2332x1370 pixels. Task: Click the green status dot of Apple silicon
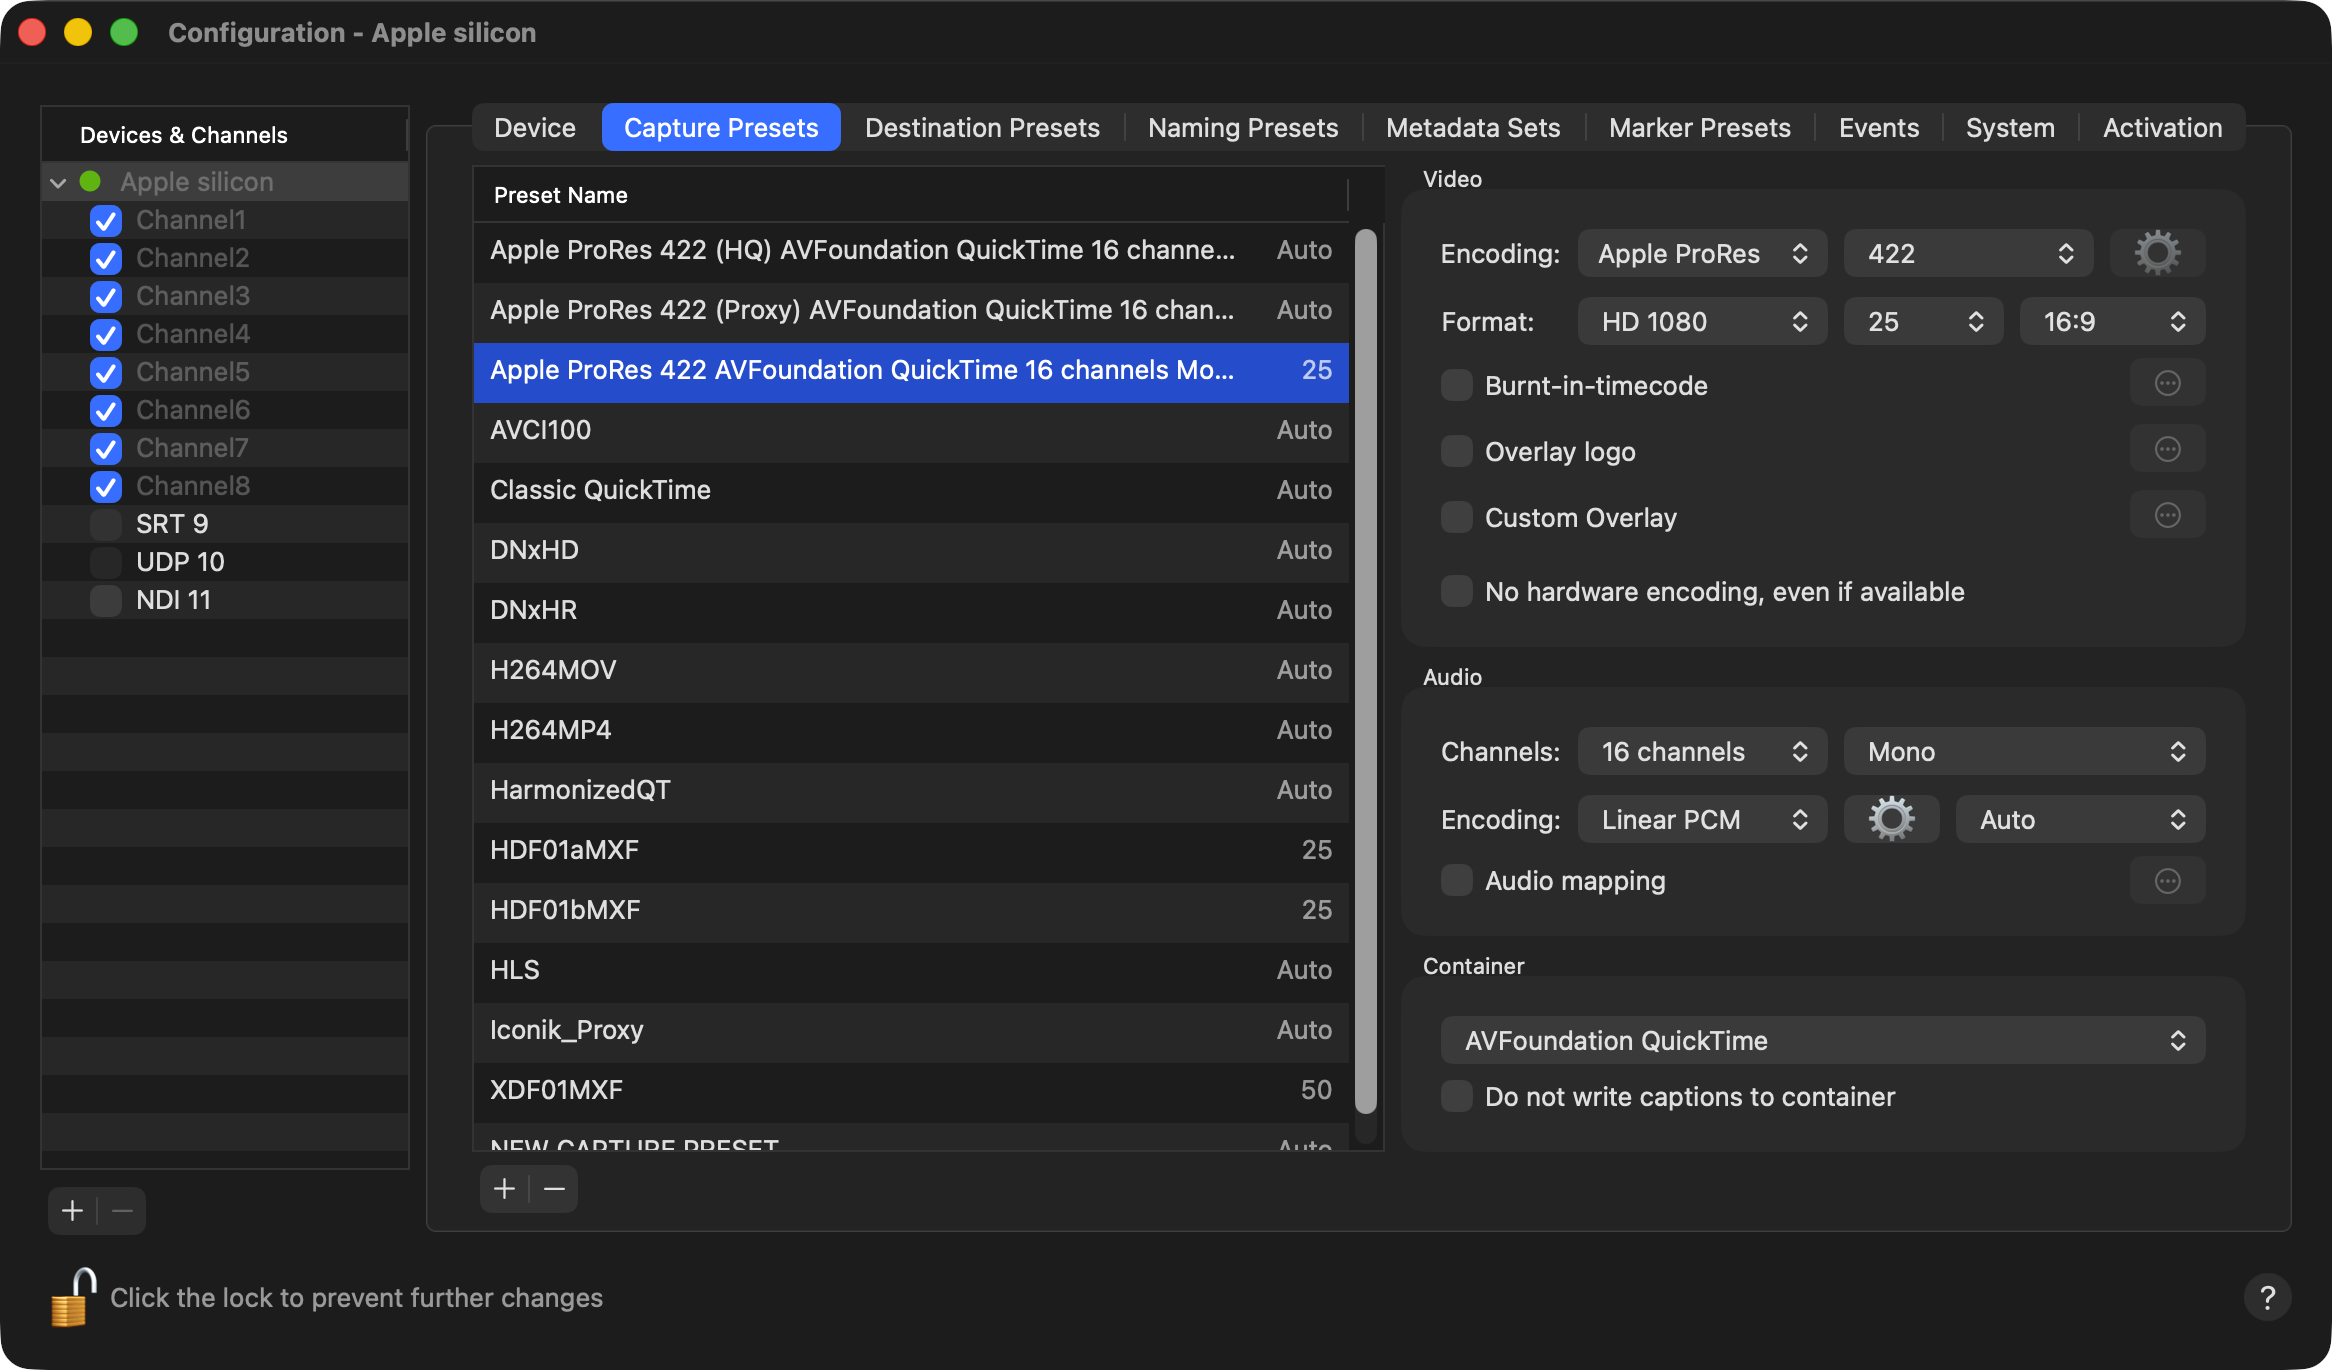pos(90,182)
